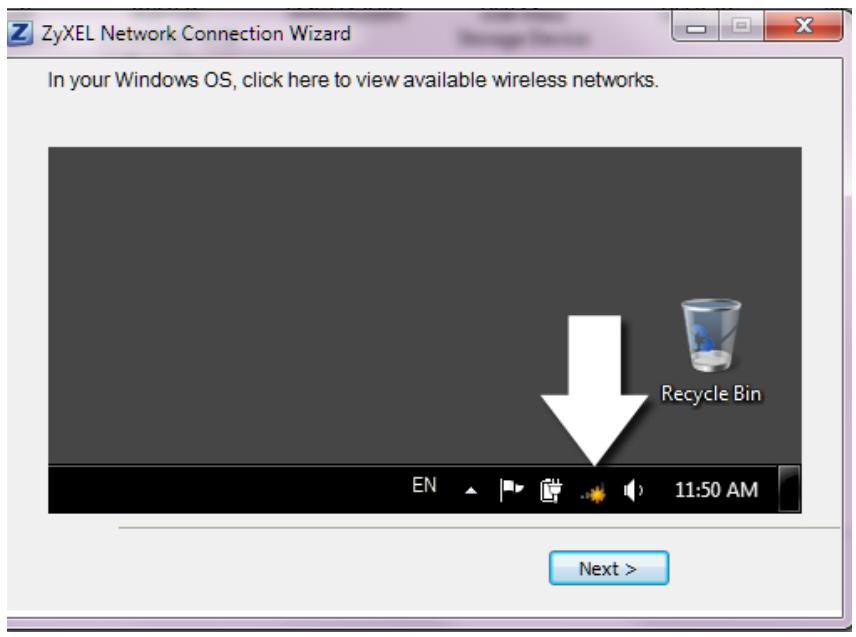
Task: Click the 11:50 AM clock
Action: pyautogui.click(x=716, y=490)
